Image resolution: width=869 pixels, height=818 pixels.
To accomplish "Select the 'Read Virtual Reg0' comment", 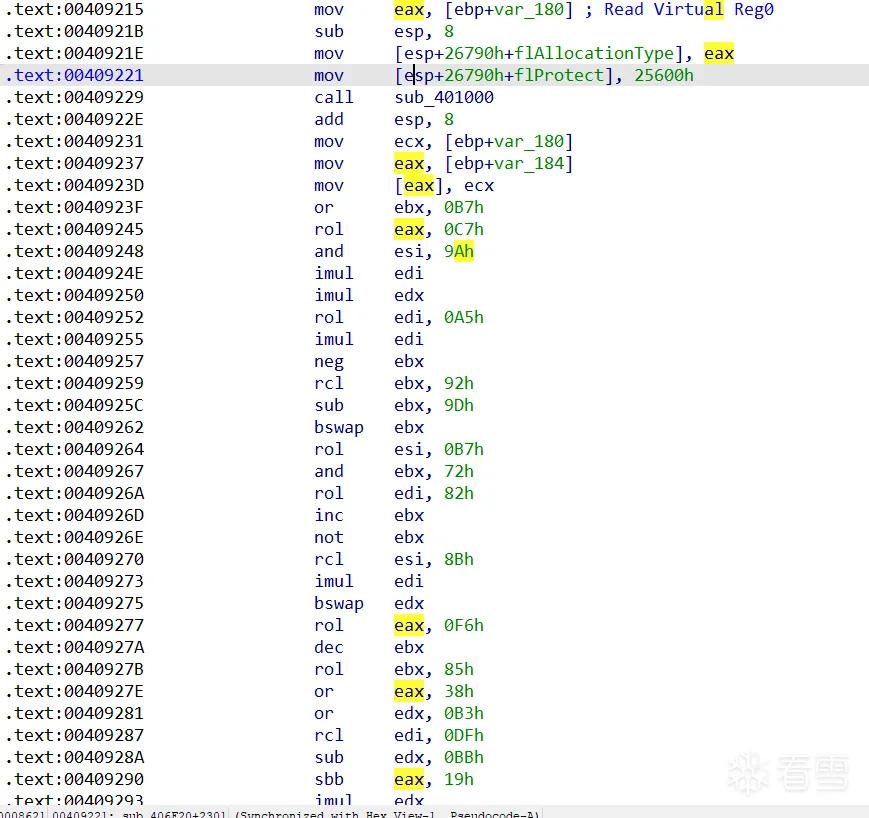I will pos(688,9).
